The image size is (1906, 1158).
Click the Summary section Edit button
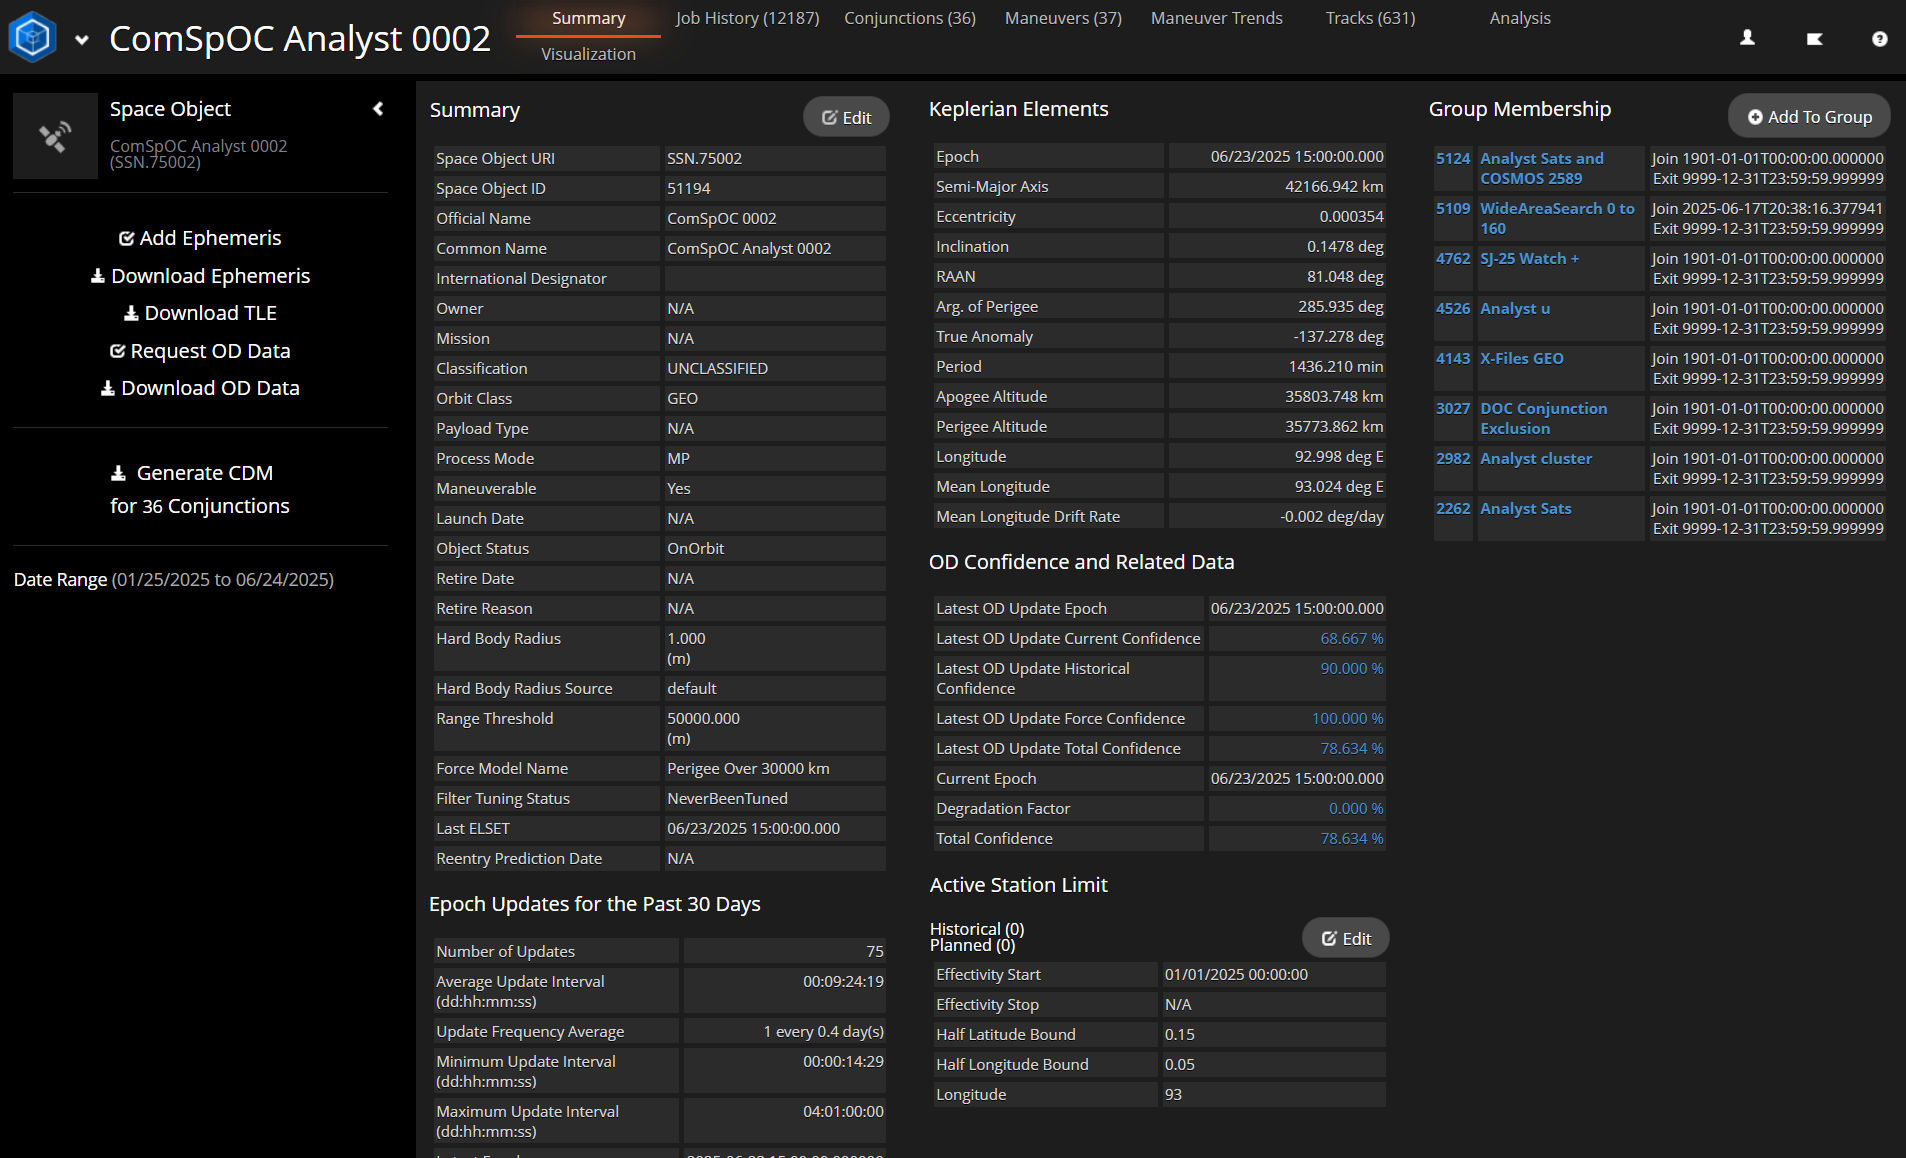point(846,117)
